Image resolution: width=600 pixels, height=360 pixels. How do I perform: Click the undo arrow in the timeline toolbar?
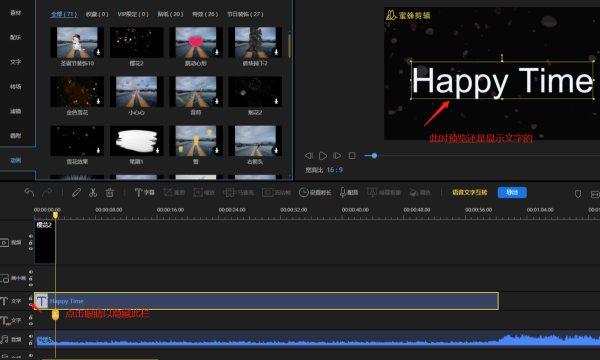point(29,192)
